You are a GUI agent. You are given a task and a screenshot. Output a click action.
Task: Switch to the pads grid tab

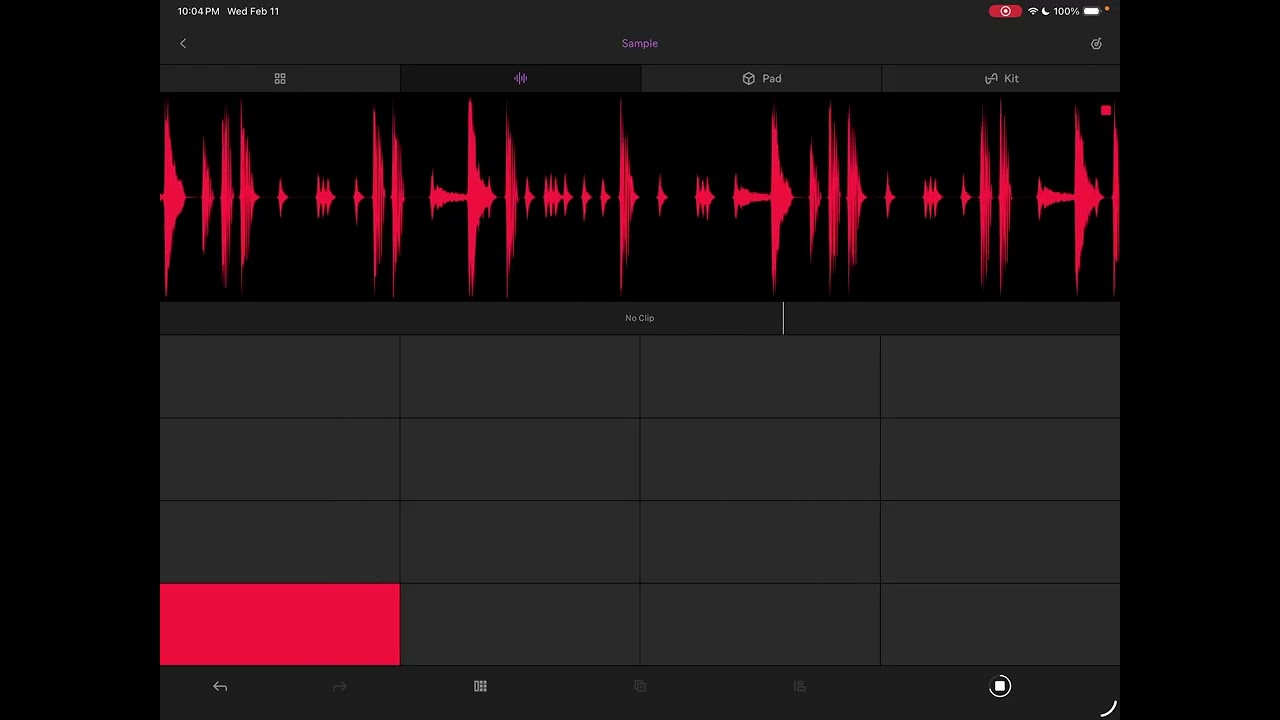click(280, 78)
